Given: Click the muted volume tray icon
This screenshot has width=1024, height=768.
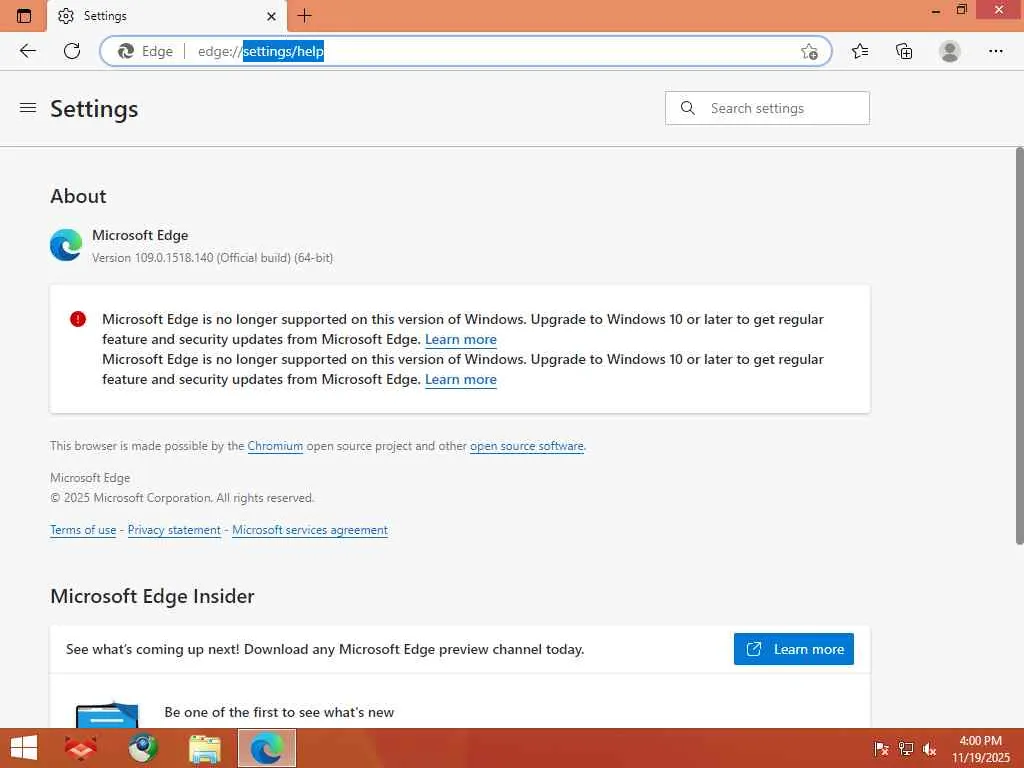Looking at the screenshot, I should [x=929, y=749].
